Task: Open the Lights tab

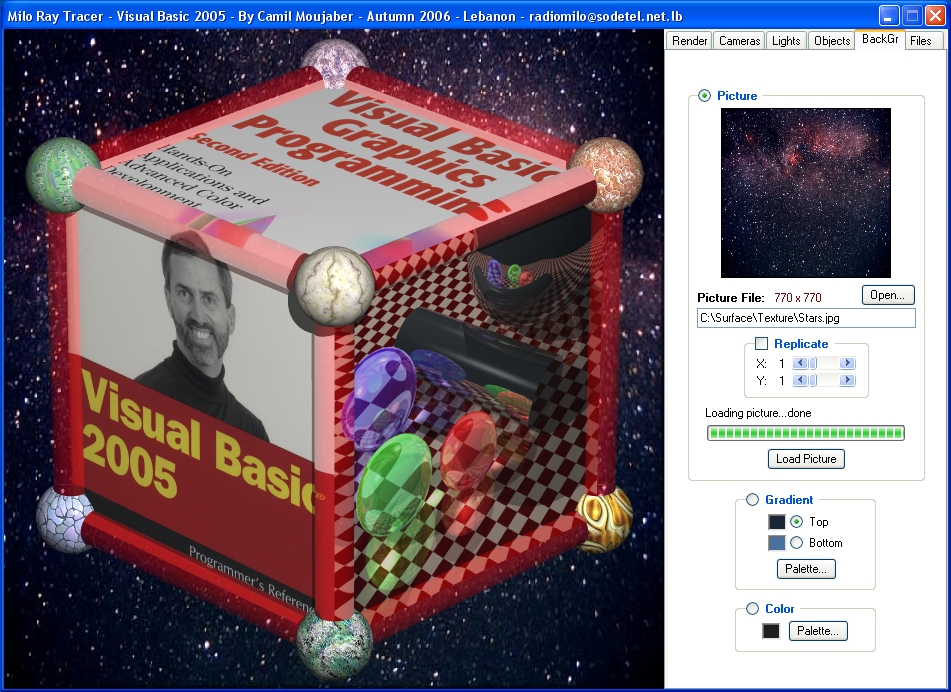Action: [786, 41]
